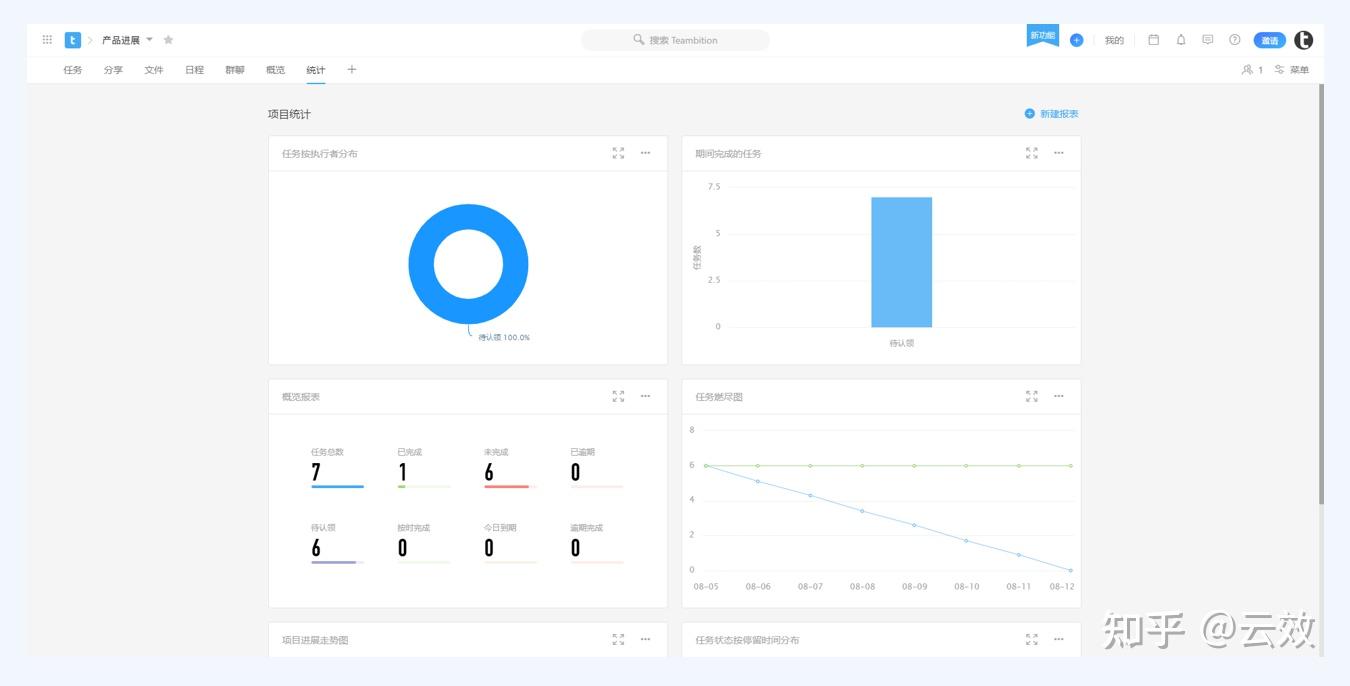
Task: Open more options for 概览报表 card
Action: pos(645,396)
